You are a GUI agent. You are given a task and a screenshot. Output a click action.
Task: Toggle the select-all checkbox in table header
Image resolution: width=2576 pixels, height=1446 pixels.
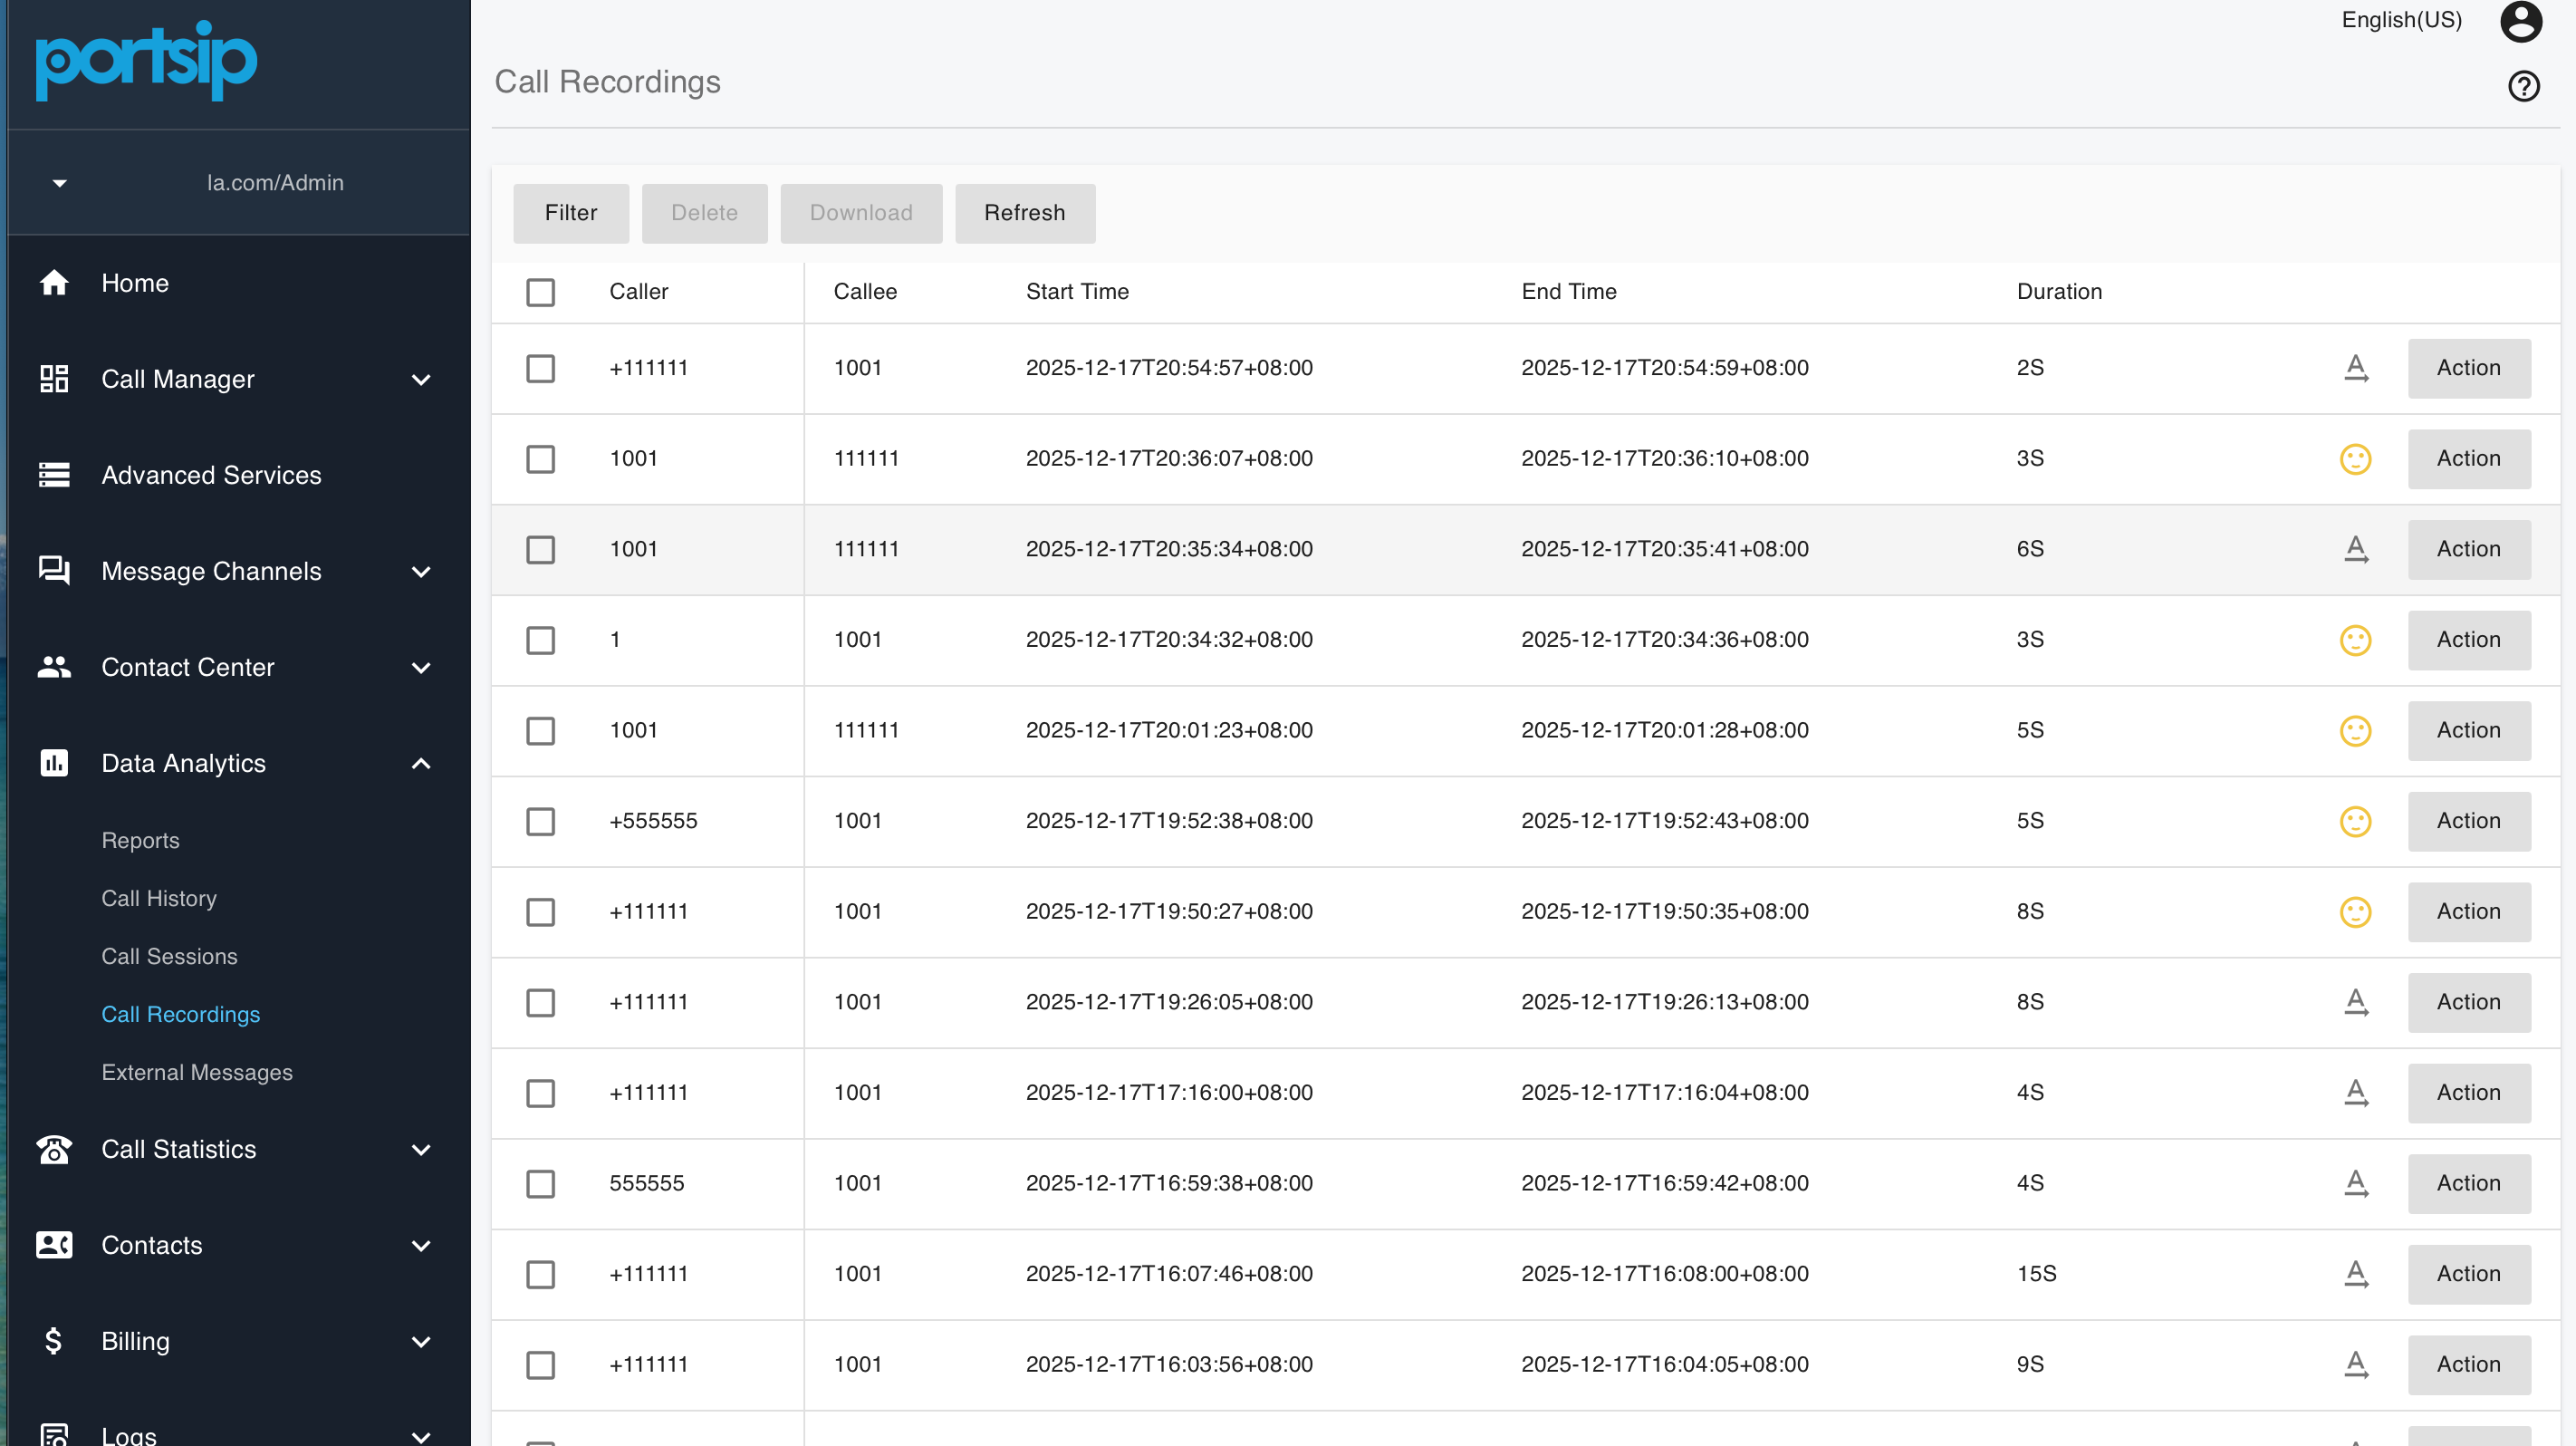540,292
